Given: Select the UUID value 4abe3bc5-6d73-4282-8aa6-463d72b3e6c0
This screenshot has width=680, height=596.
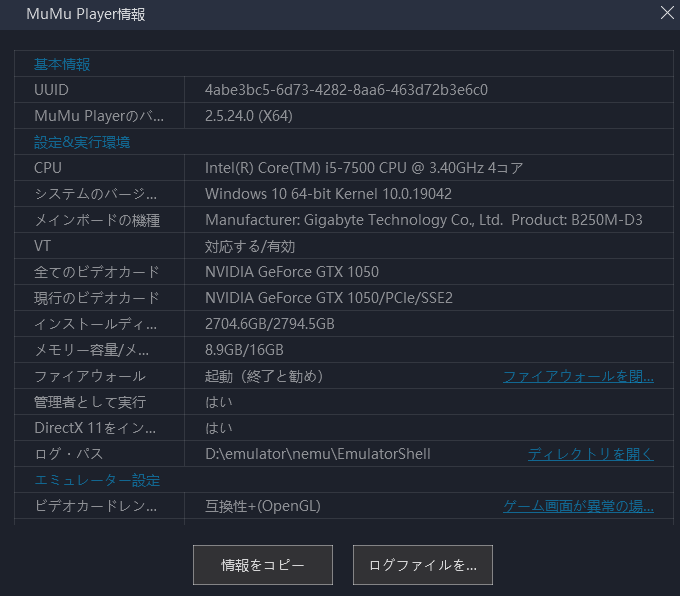Looking at the screenshot, I should (346, 90).
